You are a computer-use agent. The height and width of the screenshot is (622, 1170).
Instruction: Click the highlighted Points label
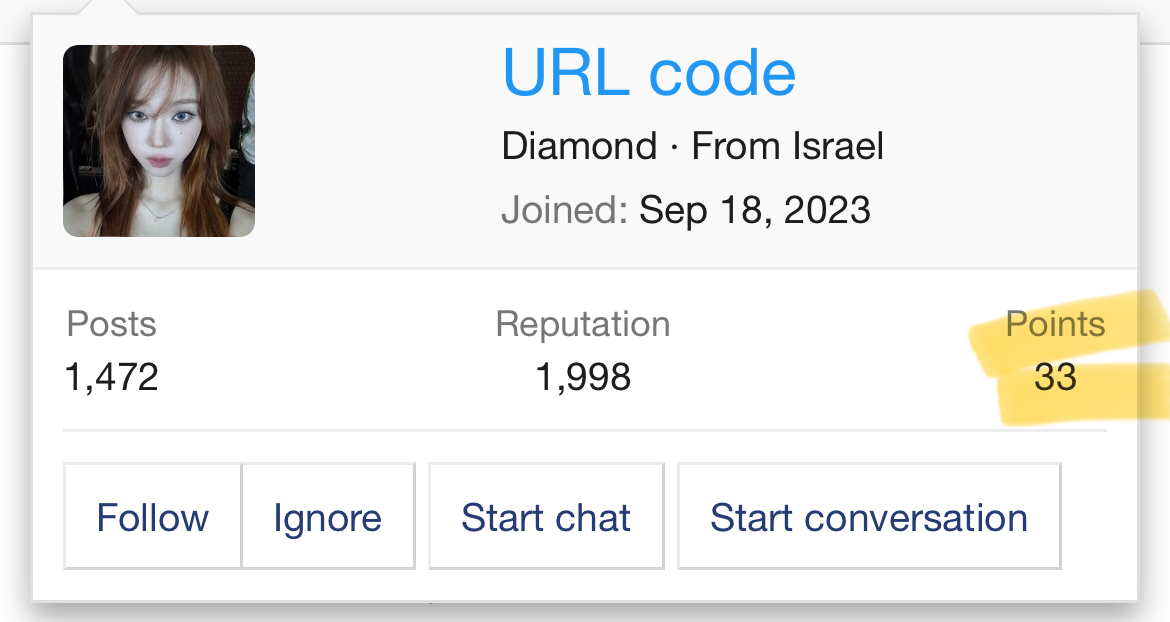[x=1055, y=324]
